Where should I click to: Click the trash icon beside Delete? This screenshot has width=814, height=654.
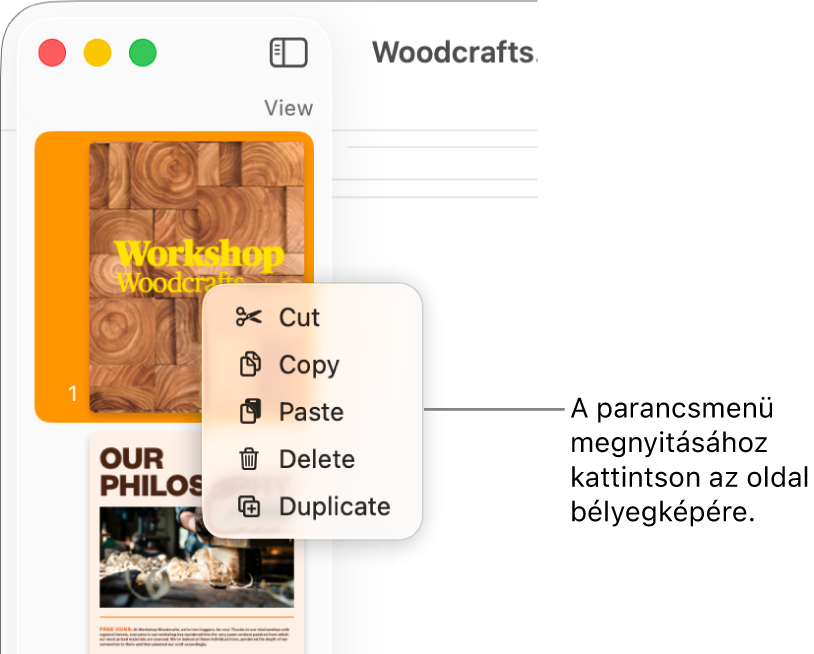(249, 459)
